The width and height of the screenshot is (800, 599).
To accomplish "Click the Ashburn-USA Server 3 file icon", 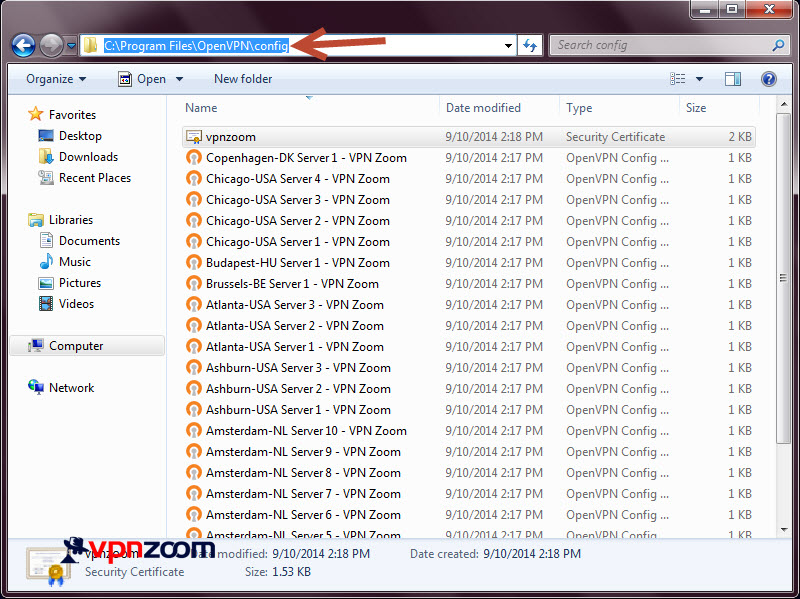I will point(193,367).
